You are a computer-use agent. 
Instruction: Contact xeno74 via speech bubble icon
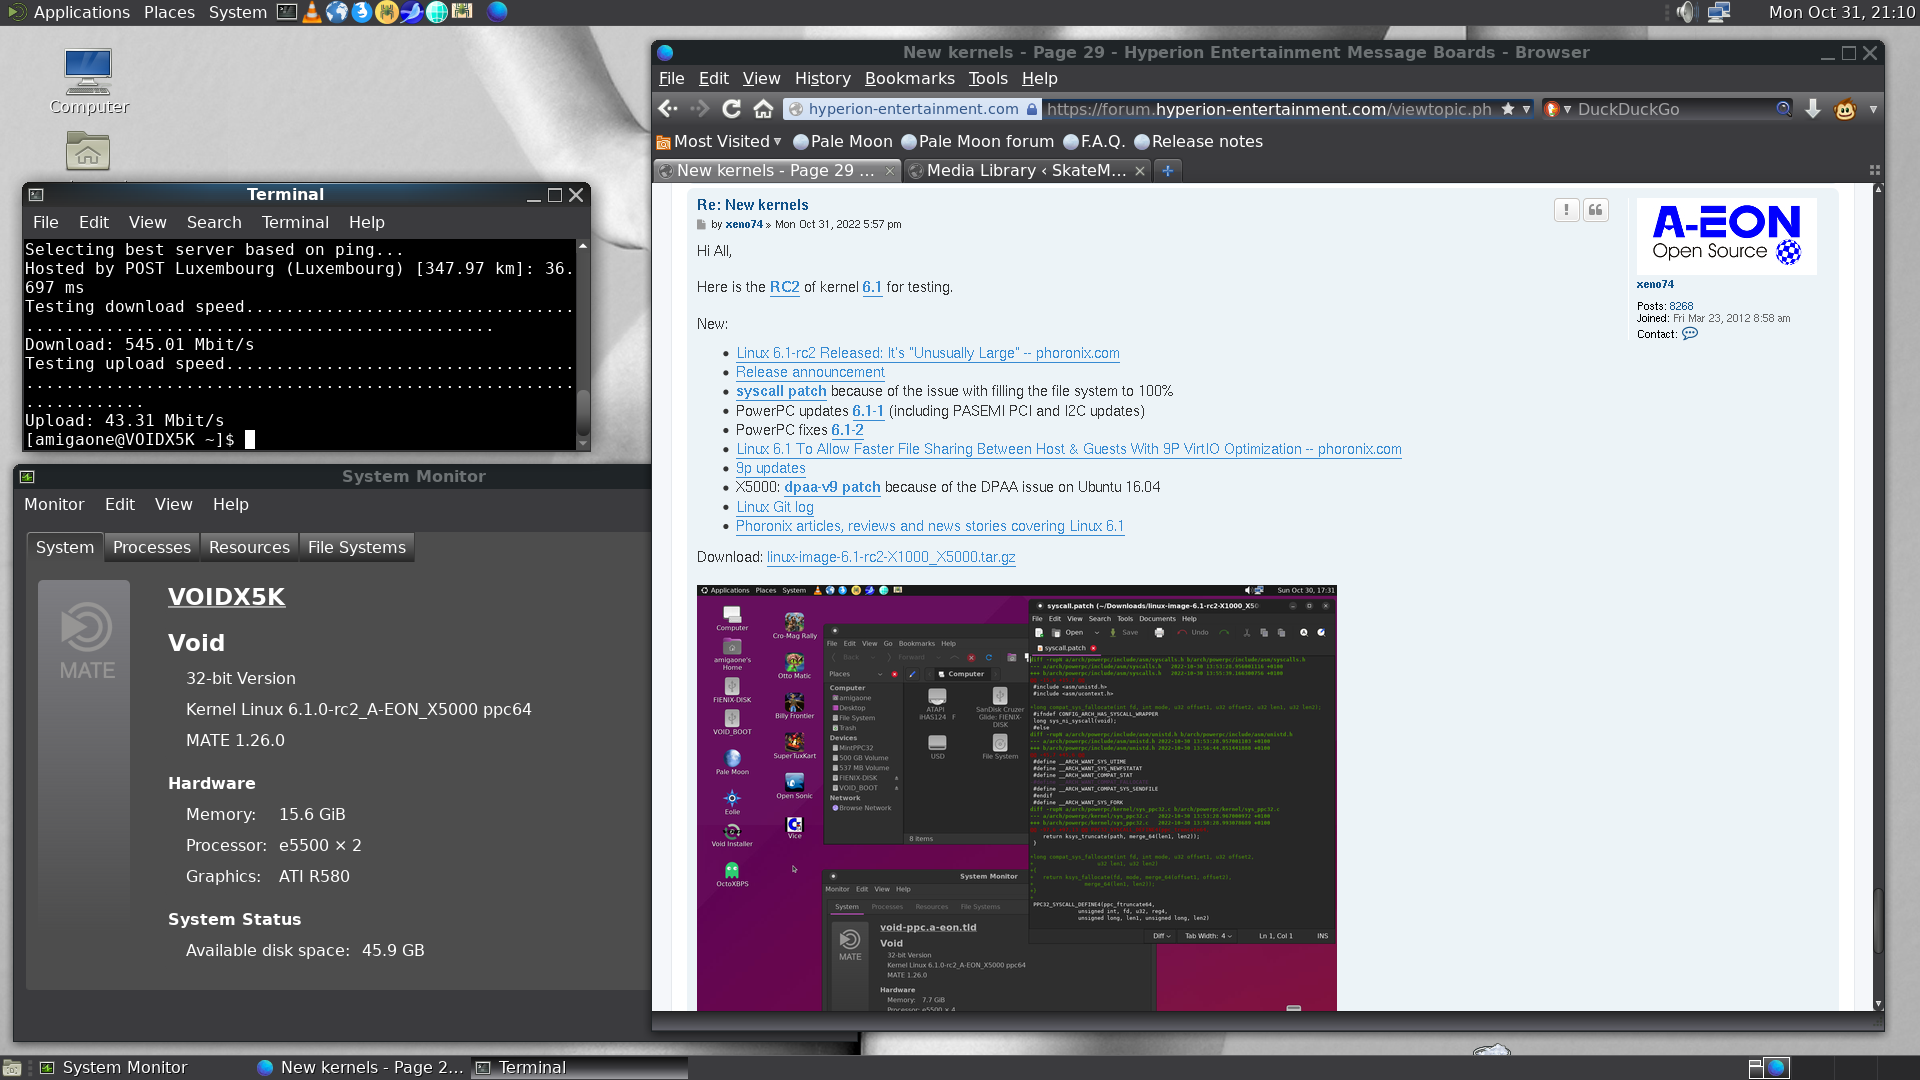[1690, 334]
